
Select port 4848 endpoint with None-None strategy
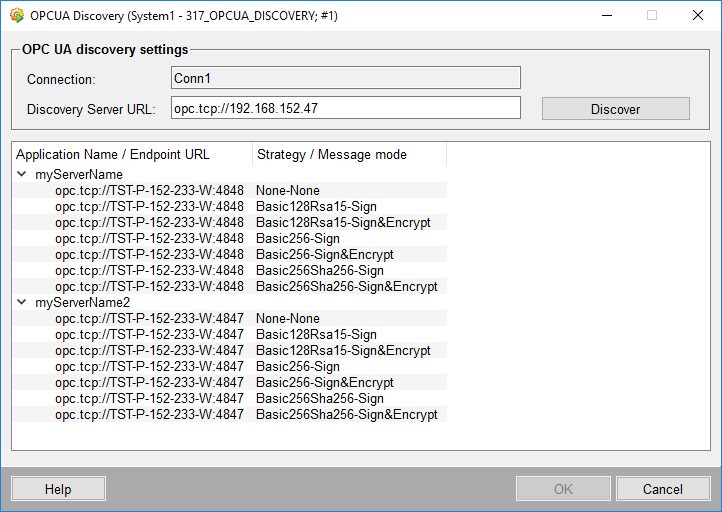click(x=149, y=191)
